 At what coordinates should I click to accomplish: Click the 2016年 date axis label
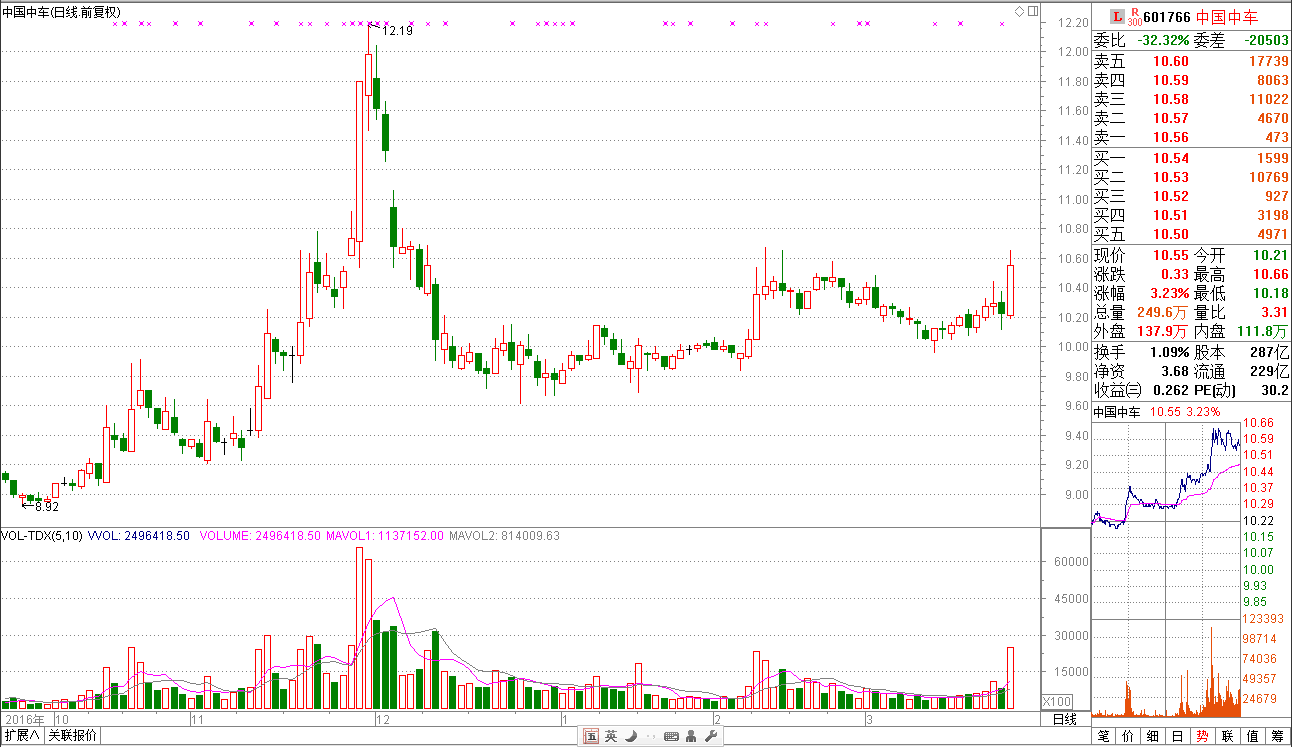24,719
